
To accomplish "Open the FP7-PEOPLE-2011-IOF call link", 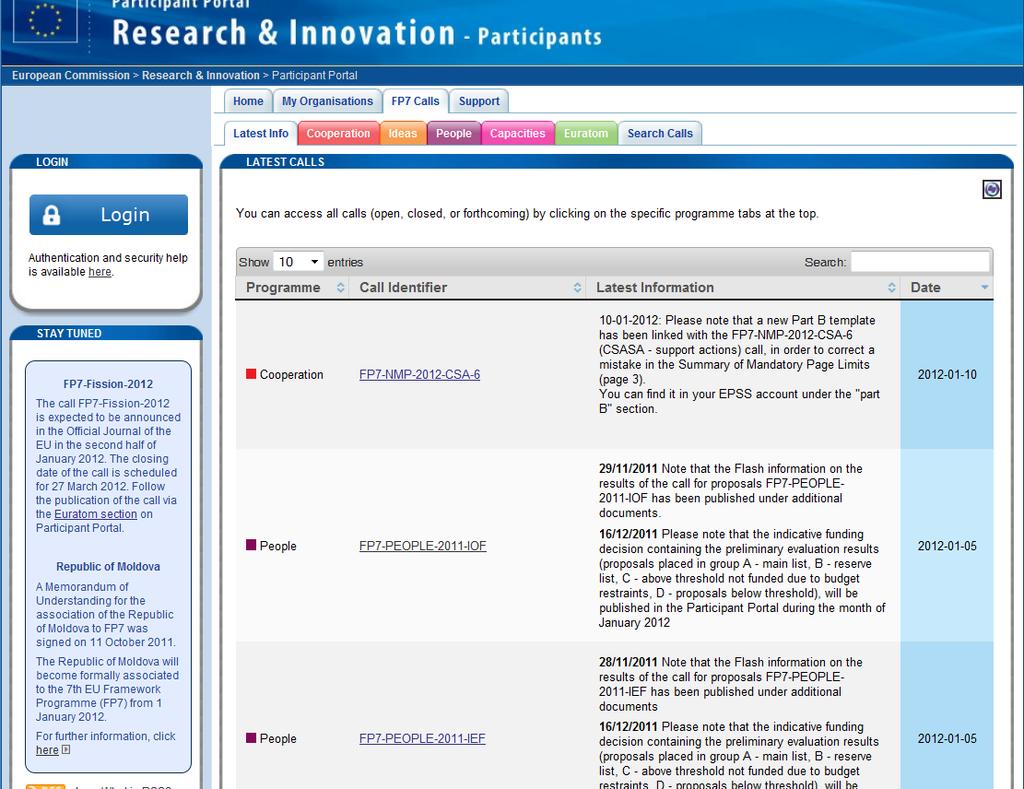I will pyautogui.click(x=423, y=545).
